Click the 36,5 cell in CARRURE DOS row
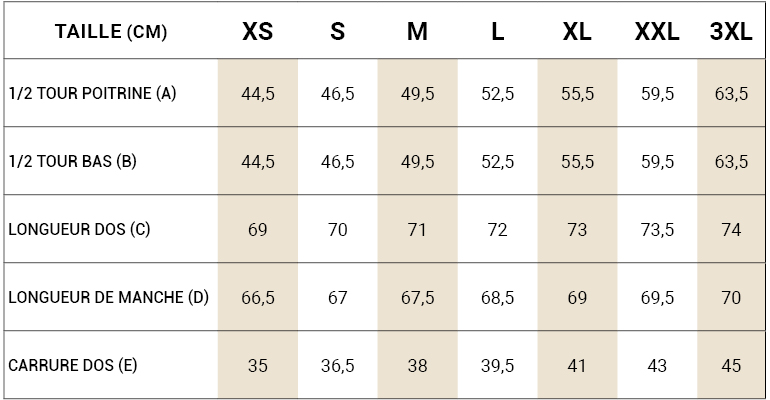This screenshot has height=400, width=770. [338, 366]
